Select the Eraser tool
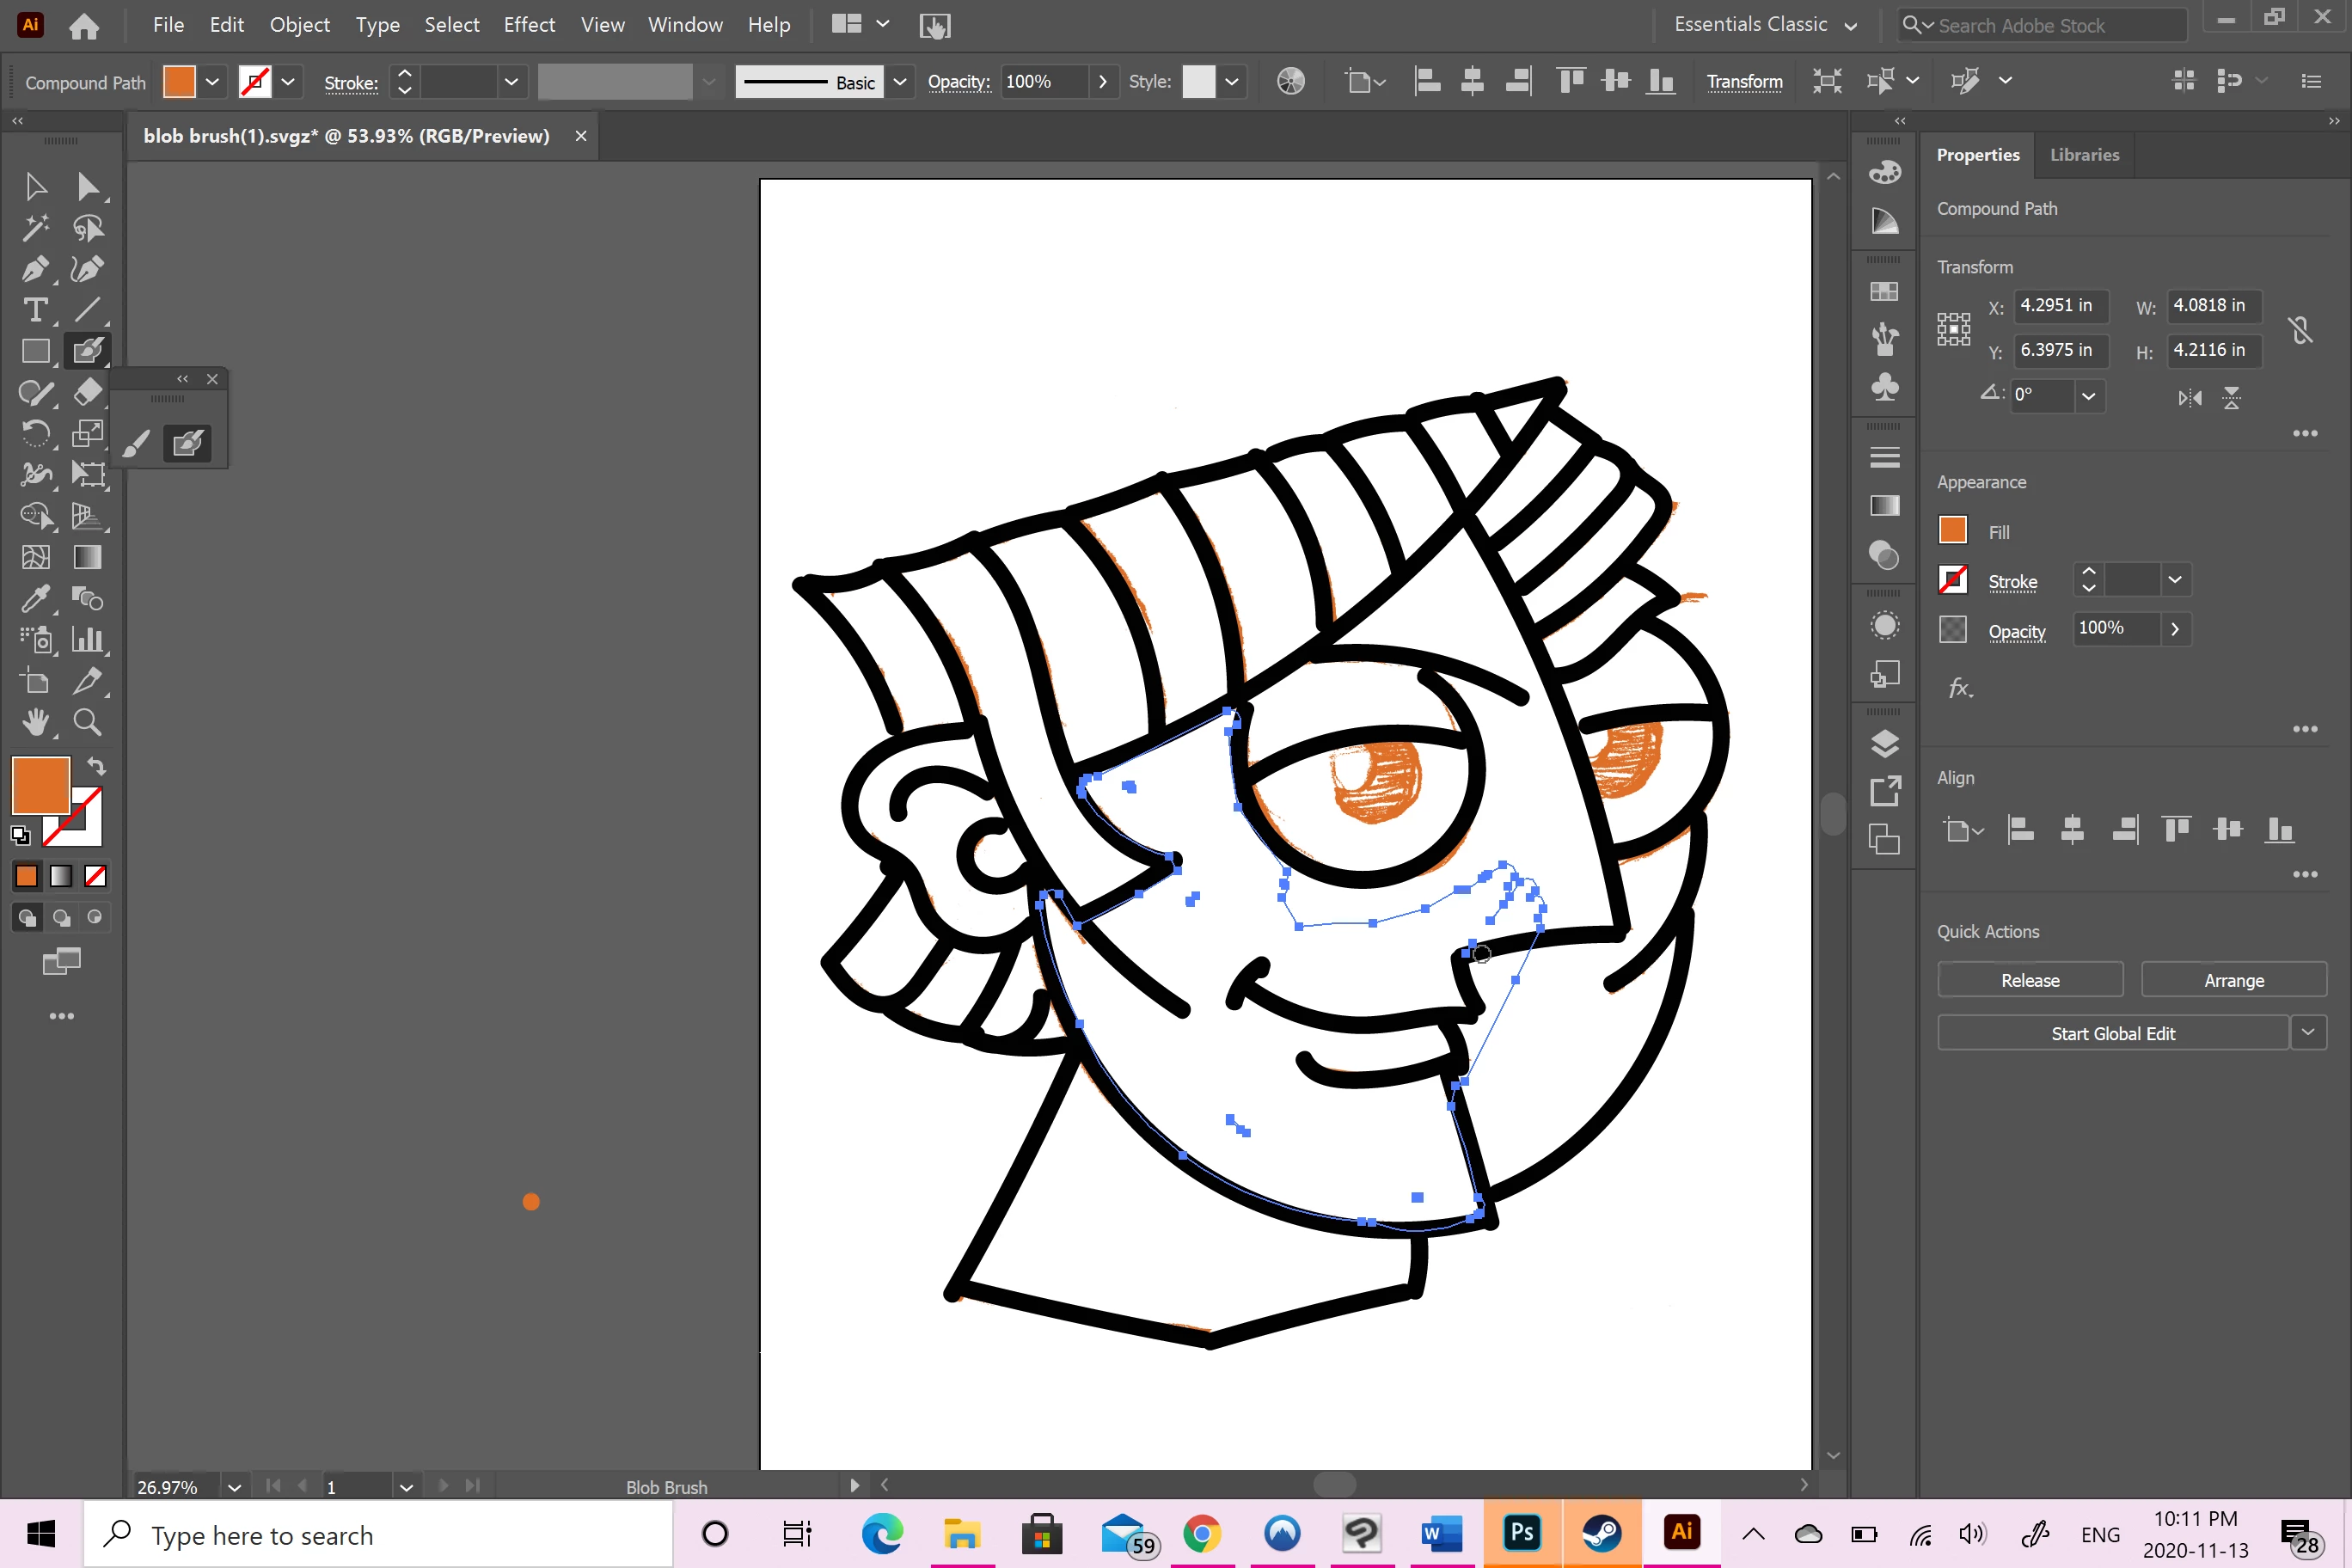Screen dimensions: 2352x1568 (x=88, y=392)
